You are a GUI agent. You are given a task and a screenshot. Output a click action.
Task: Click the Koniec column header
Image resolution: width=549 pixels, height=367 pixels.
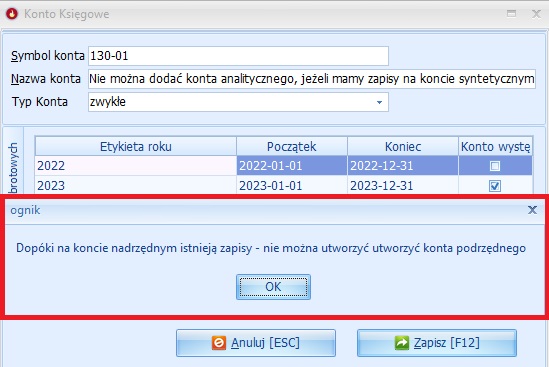(403, 146)
